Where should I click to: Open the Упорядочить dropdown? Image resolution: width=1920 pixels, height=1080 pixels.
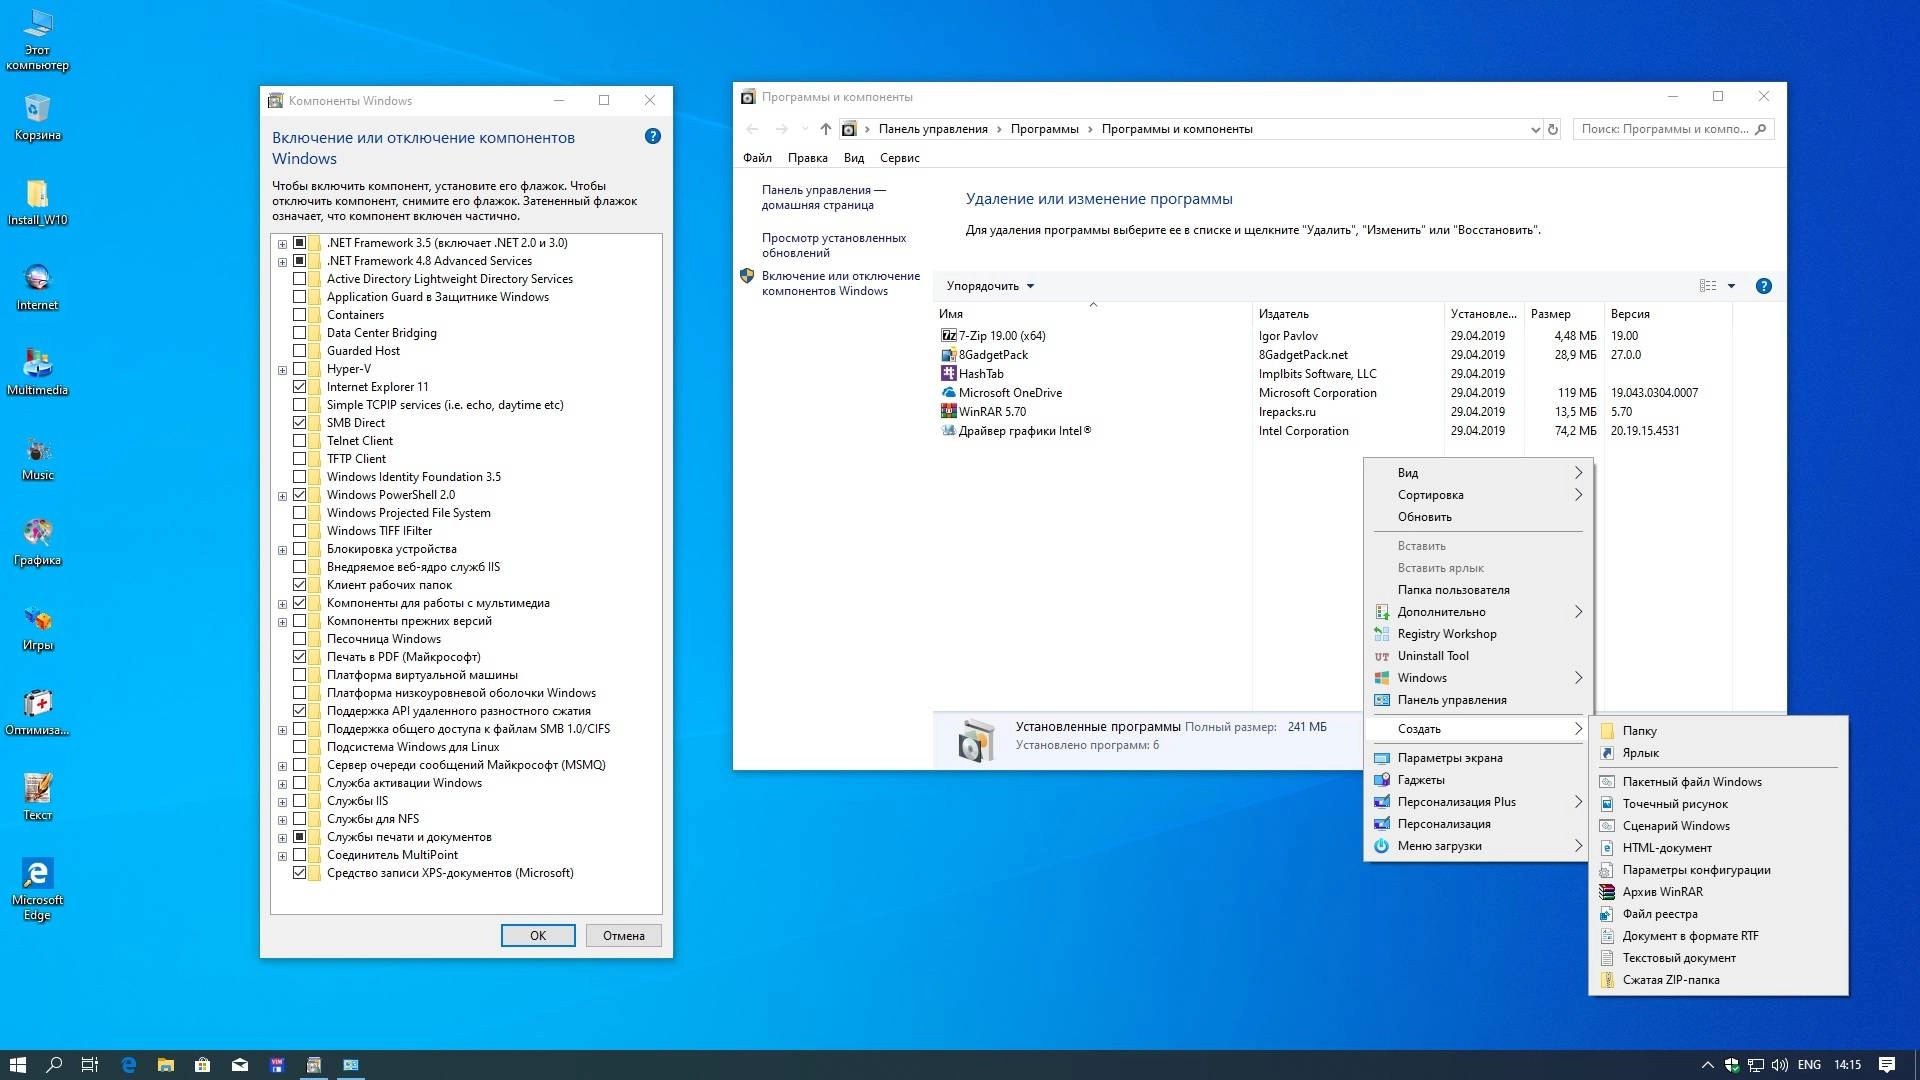(990, 286)
